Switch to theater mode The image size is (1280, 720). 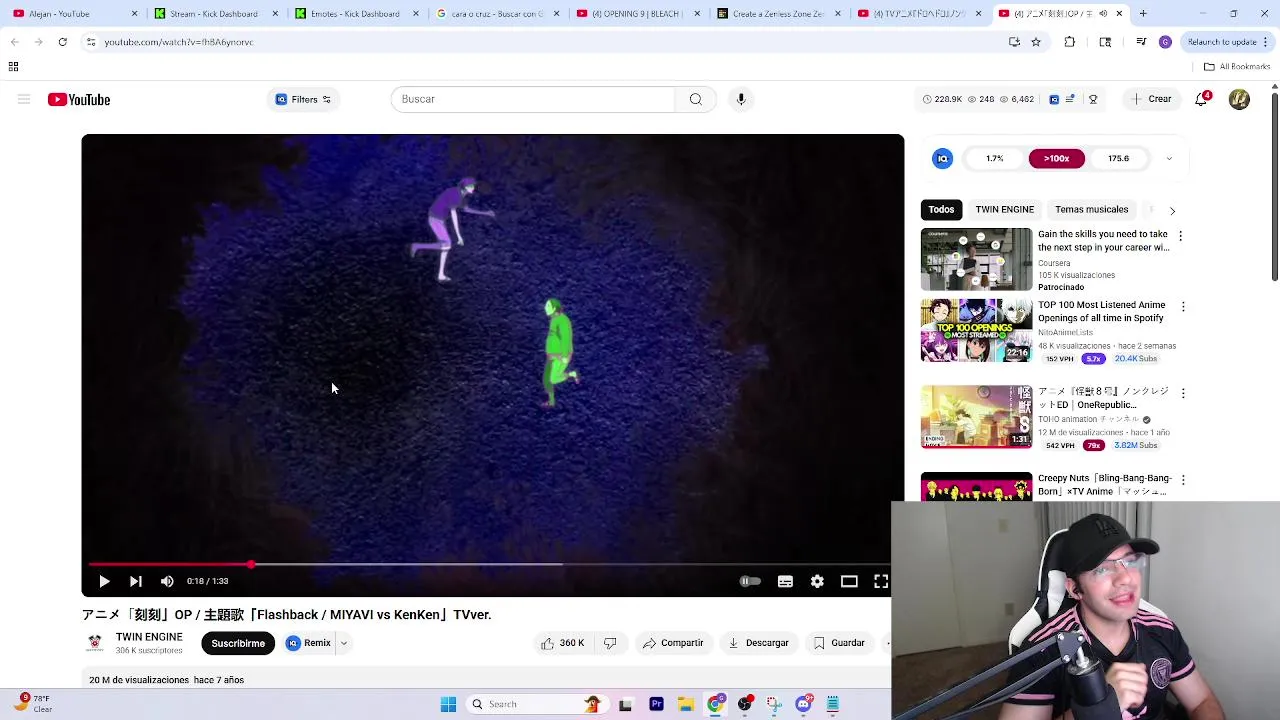pos(849,581)
